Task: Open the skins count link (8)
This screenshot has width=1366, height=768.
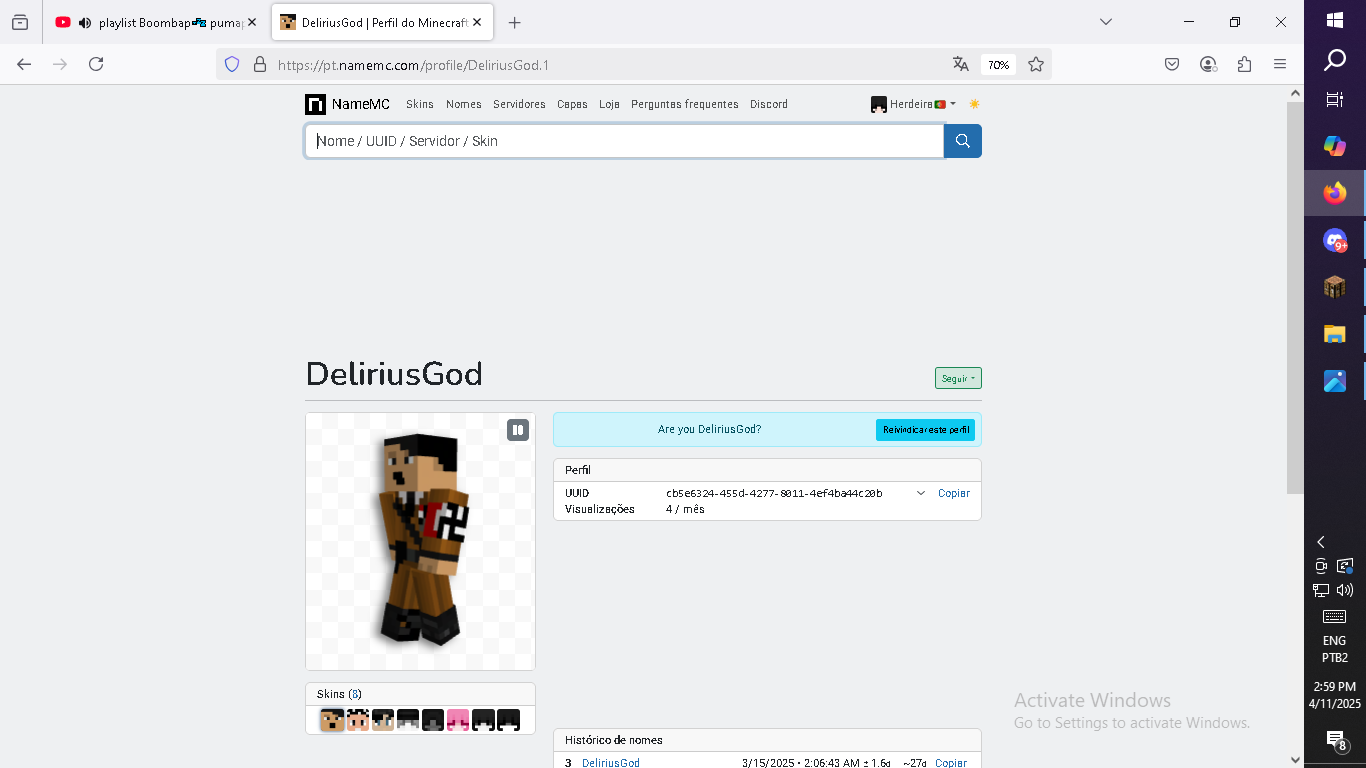Action: click(x=355, y=694)
